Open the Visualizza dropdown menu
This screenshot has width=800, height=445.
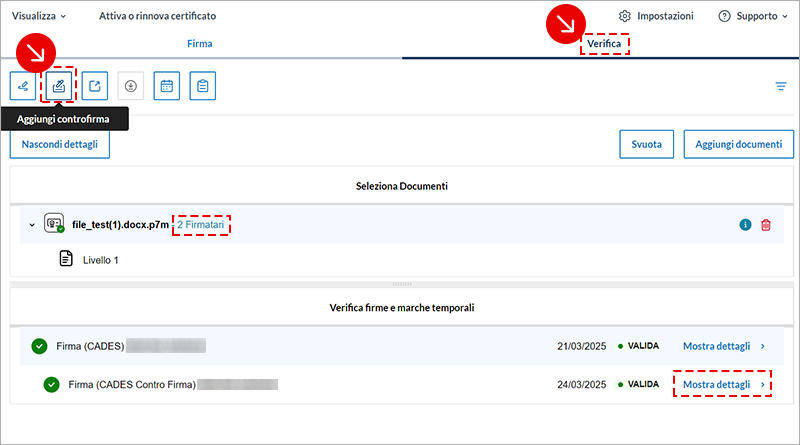tap(39, 16)
